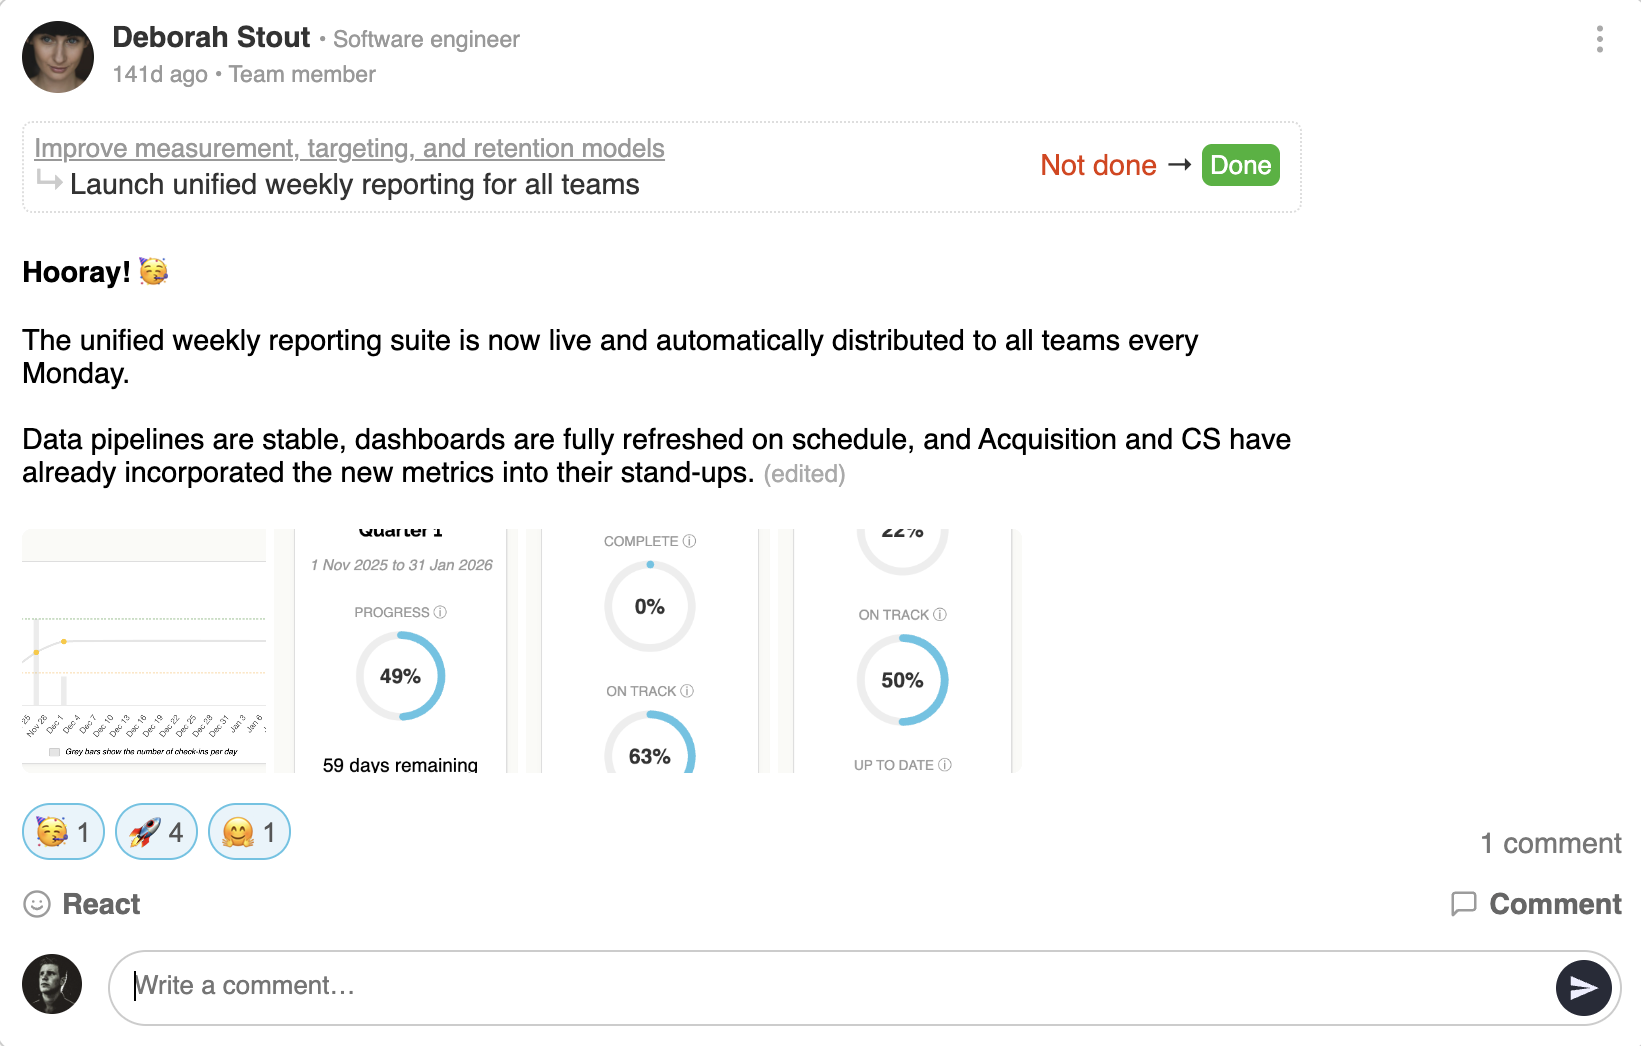The image size is (1641, 1046).
Task: Click the speech bubble icon next to Comment
Action: pyautogui.click(x=1464, y=904)
